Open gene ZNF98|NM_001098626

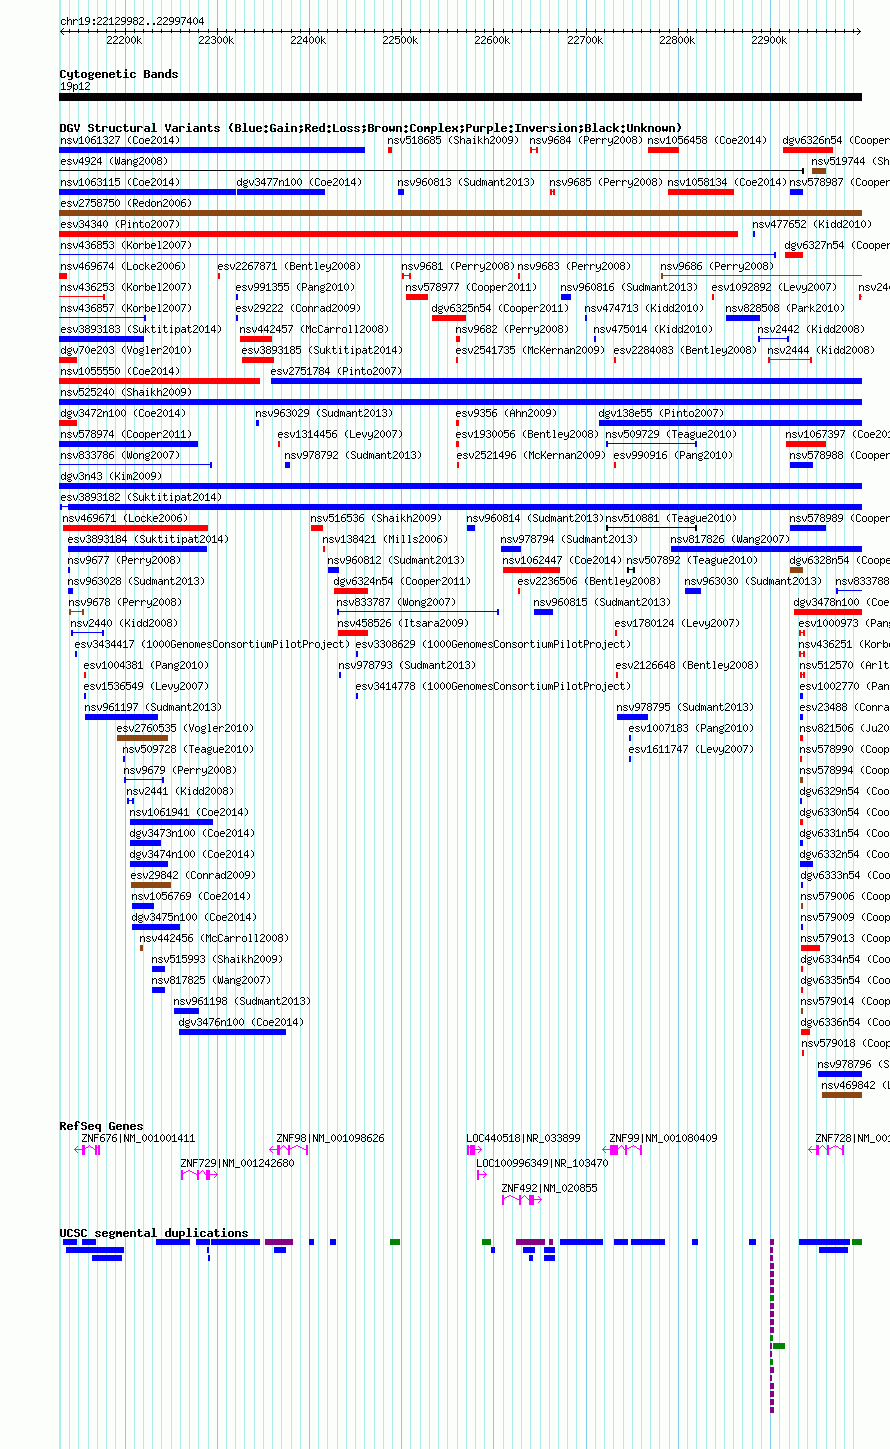[330, 1138]
